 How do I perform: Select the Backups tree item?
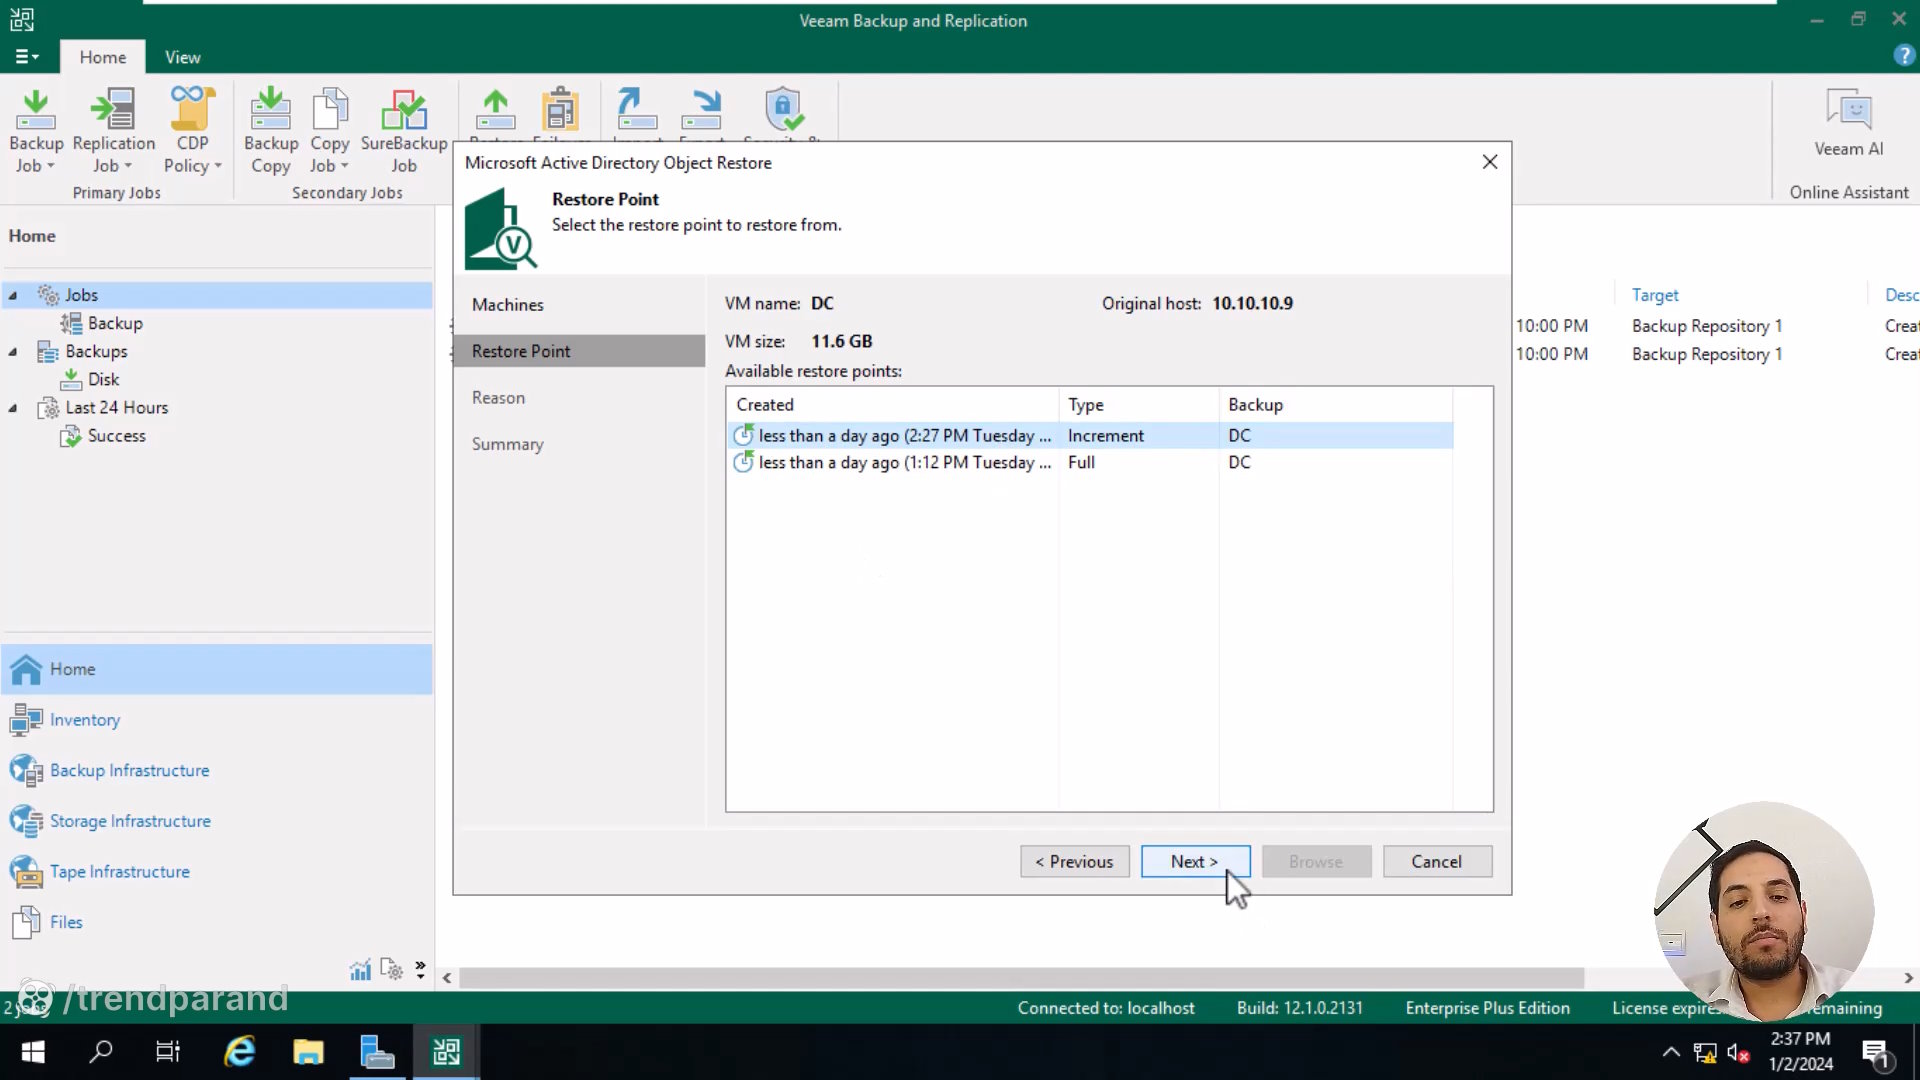83,352
